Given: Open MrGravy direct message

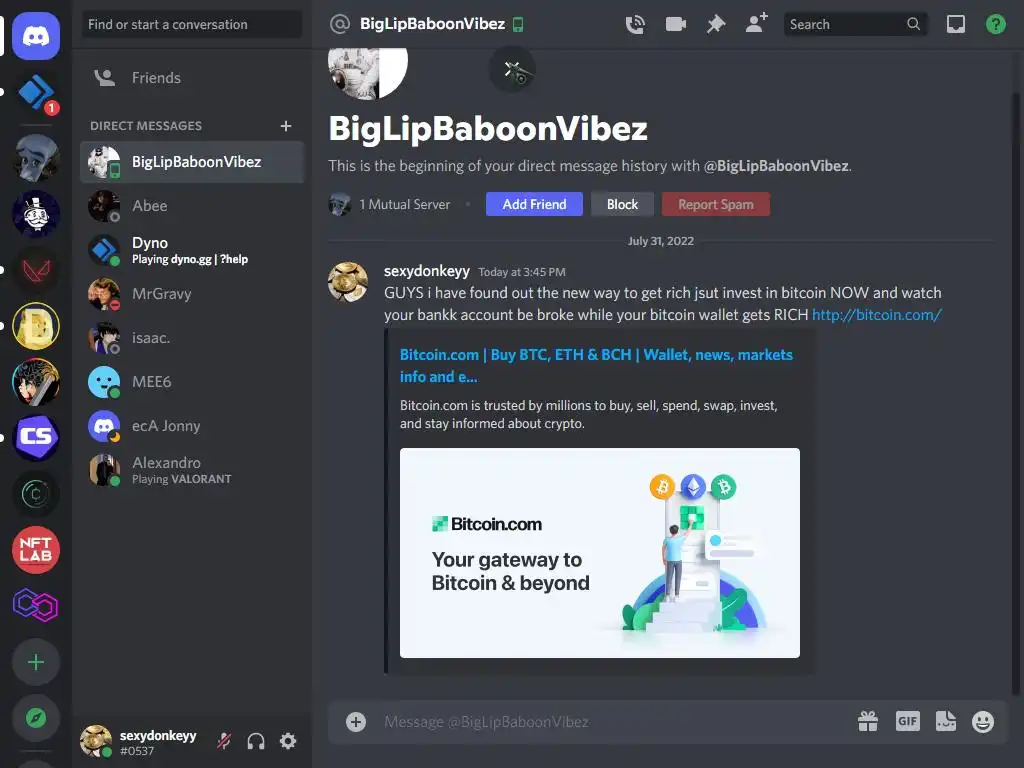Looking at the screenshot, I should pos(192,294).
